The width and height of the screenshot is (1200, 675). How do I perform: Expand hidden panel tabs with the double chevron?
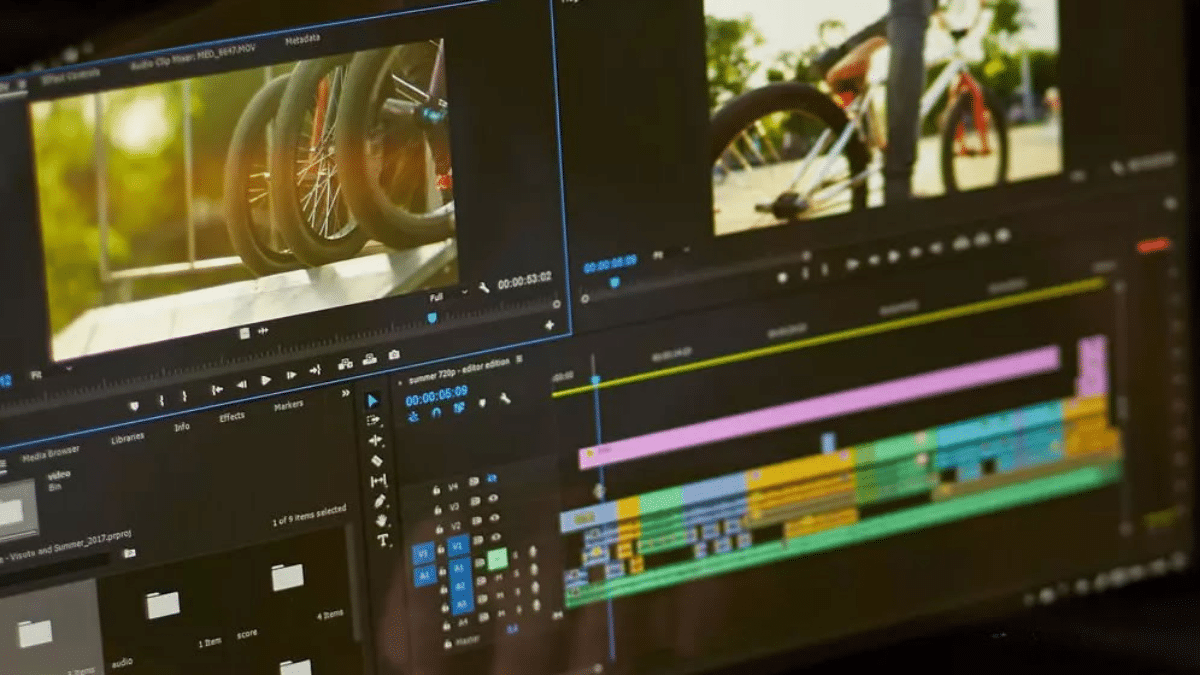coord(346,393)
